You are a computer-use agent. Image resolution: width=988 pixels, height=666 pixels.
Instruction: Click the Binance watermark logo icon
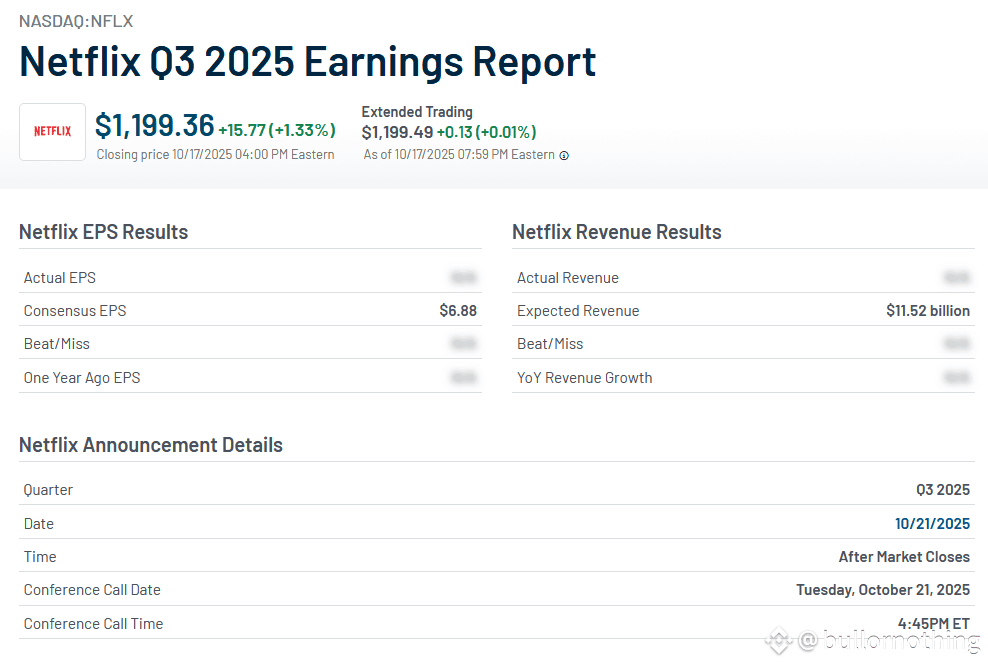(x=778, y=641)
